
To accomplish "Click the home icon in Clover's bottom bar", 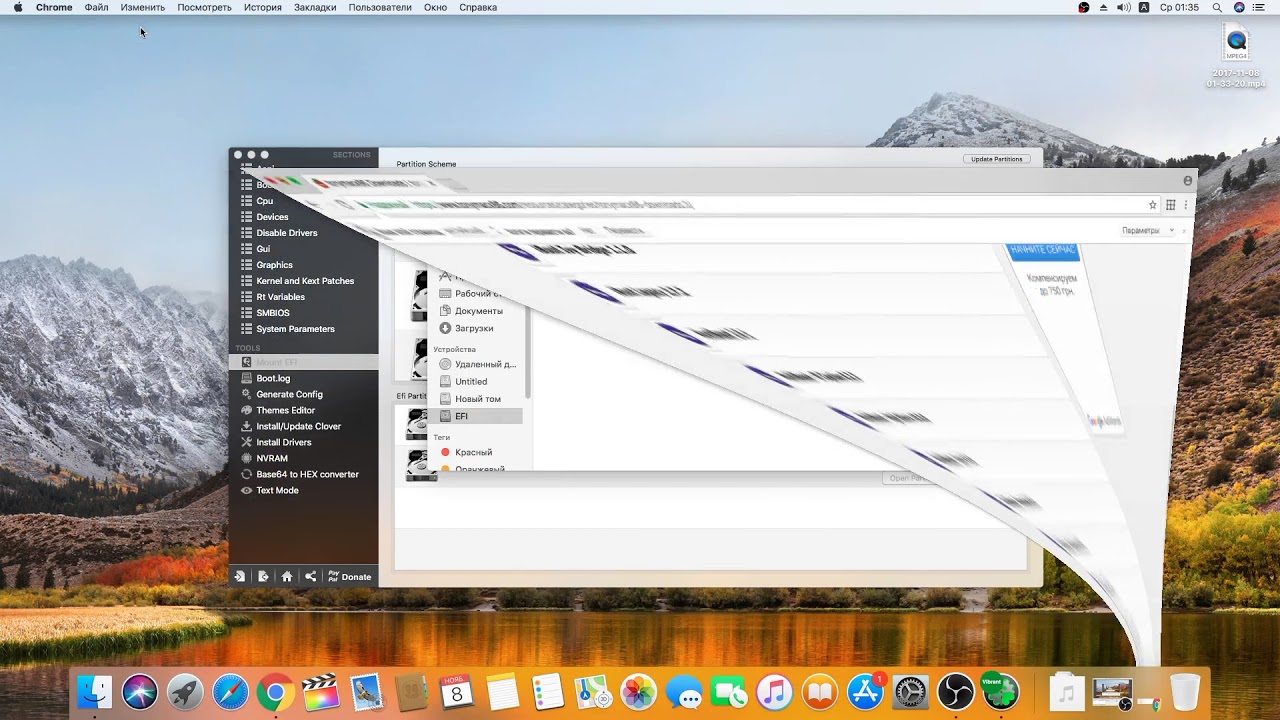I will (x=287, y=576).
